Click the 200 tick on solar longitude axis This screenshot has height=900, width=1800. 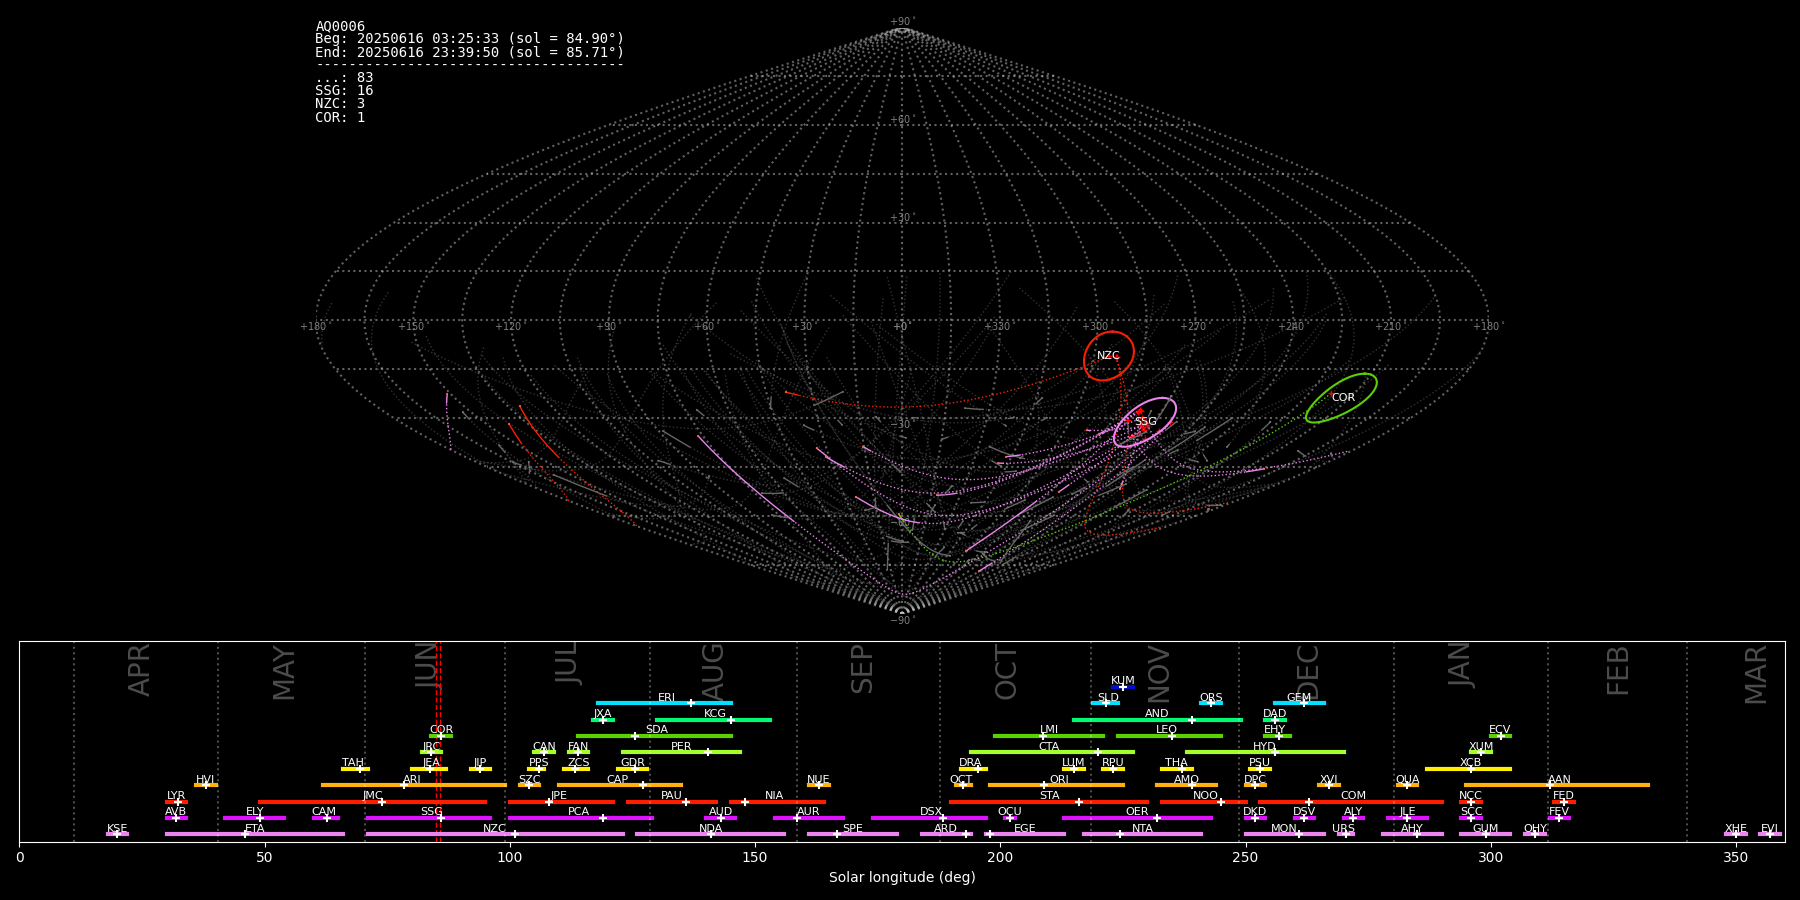pyautogui.click(x=1000, y=857)
